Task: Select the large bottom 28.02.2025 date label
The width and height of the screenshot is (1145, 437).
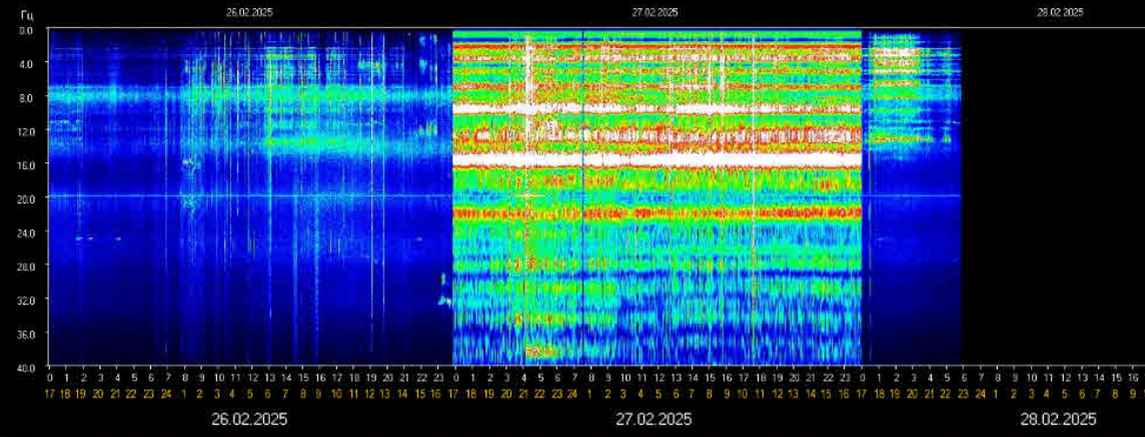Action: [1060, 418]
